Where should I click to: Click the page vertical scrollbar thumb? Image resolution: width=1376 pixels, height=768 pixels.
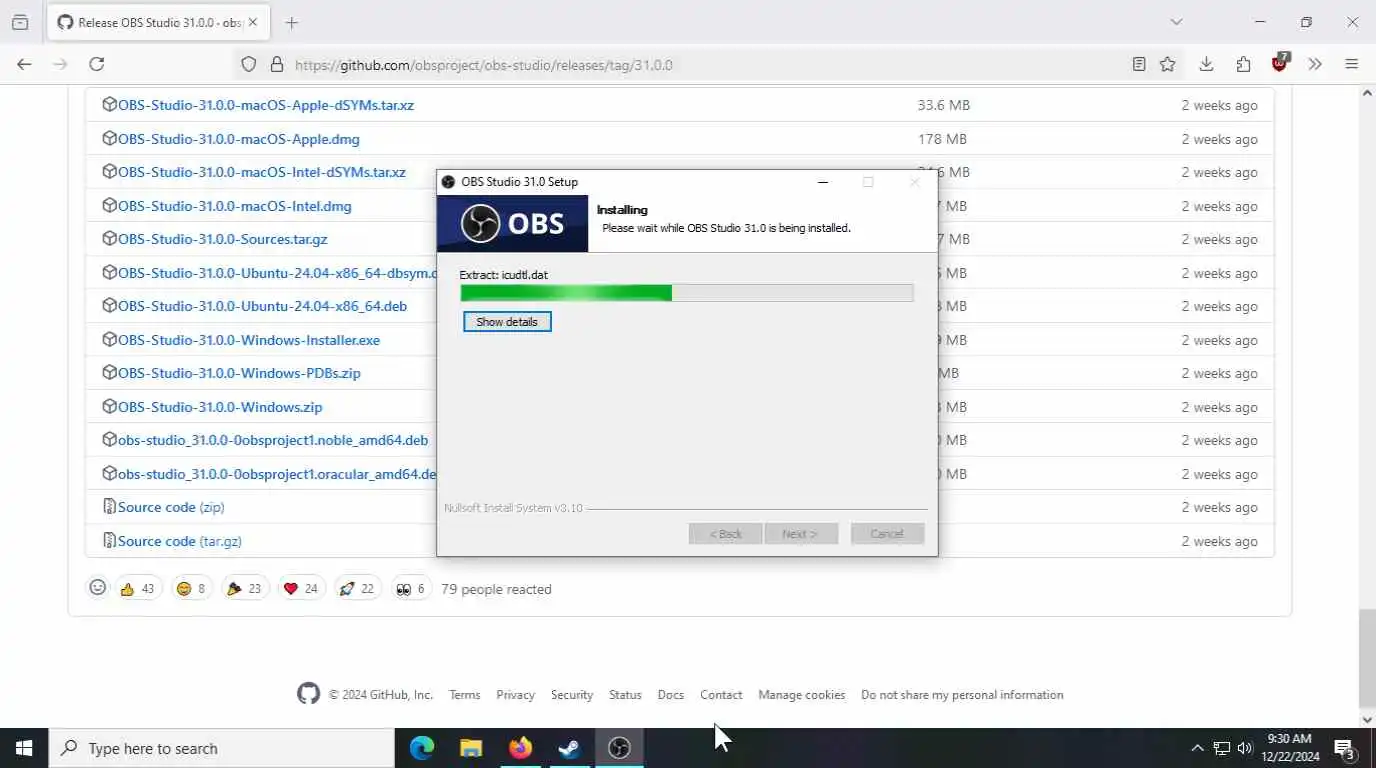click(x=1367, y=657)
